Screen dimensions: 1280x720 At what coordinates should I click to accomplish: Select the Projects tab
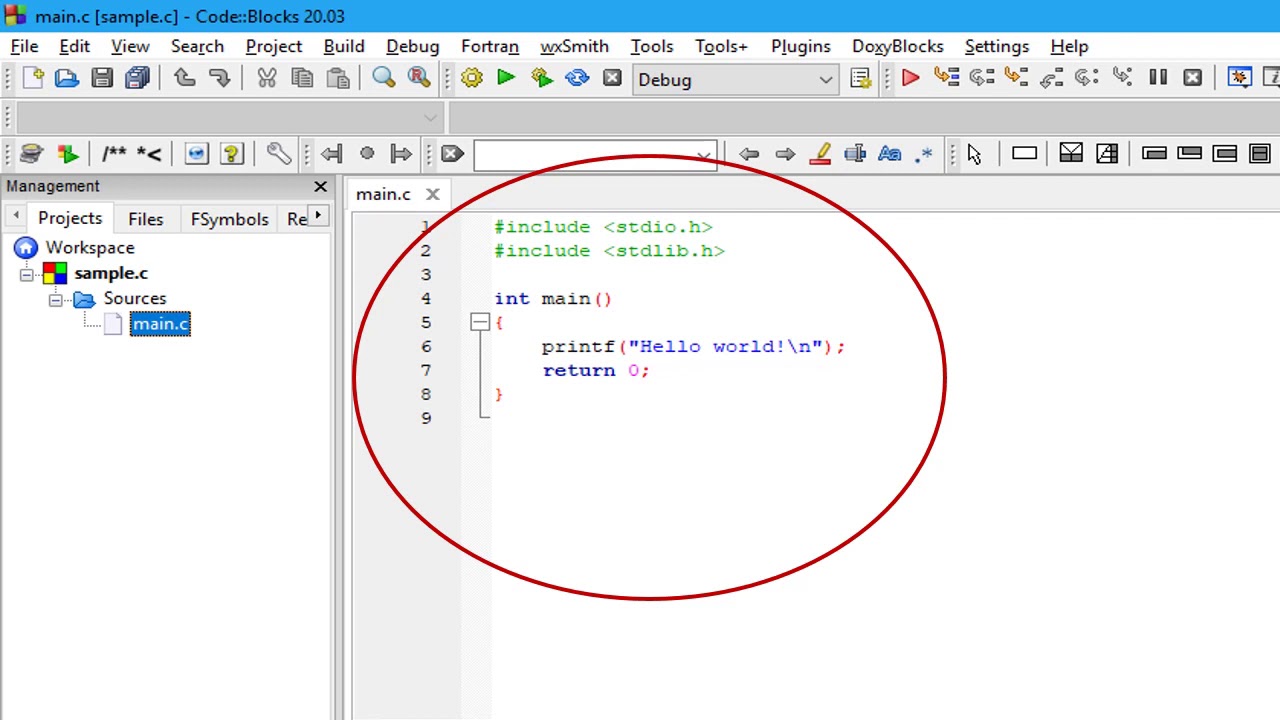(70, 218)
